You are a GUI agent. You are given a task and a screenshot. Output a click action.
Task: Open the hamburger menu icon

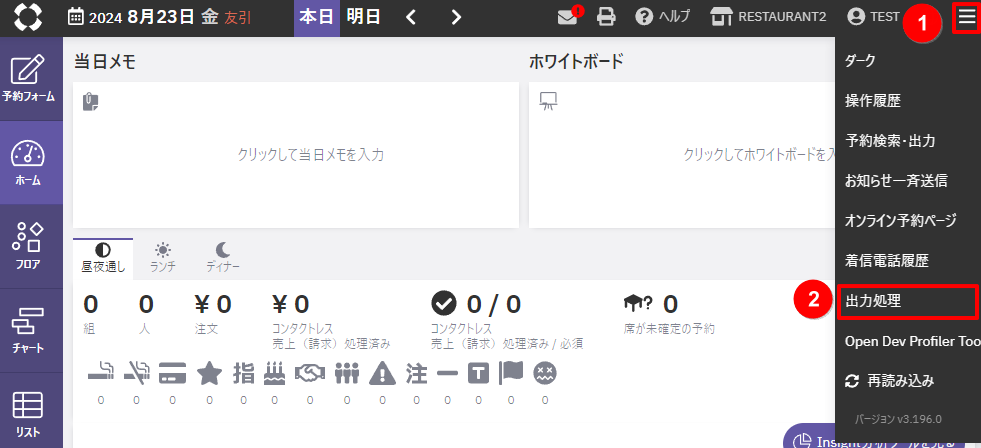(966, 17)
